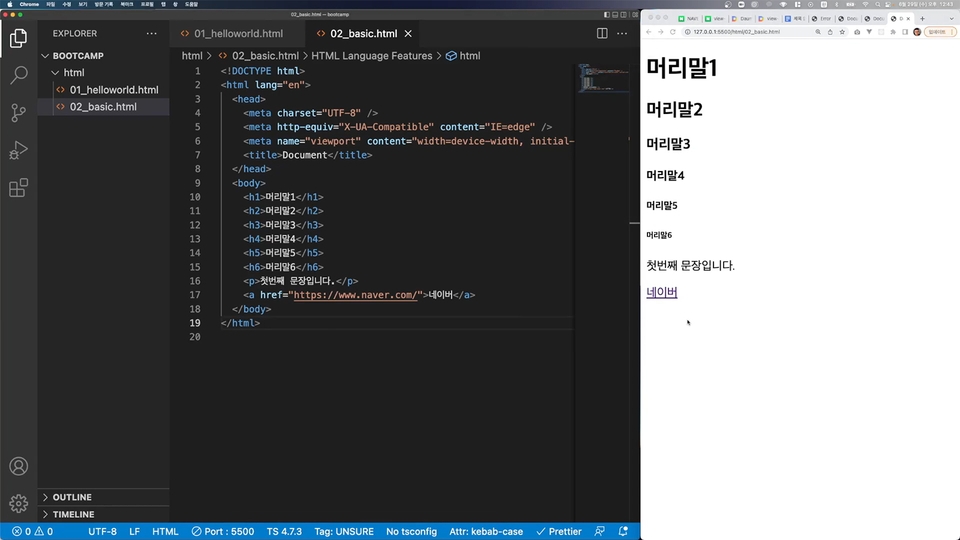The width and height of the screenshot is (960, 540).
Task: Split the editor to the right
Action: pos(602,34)
